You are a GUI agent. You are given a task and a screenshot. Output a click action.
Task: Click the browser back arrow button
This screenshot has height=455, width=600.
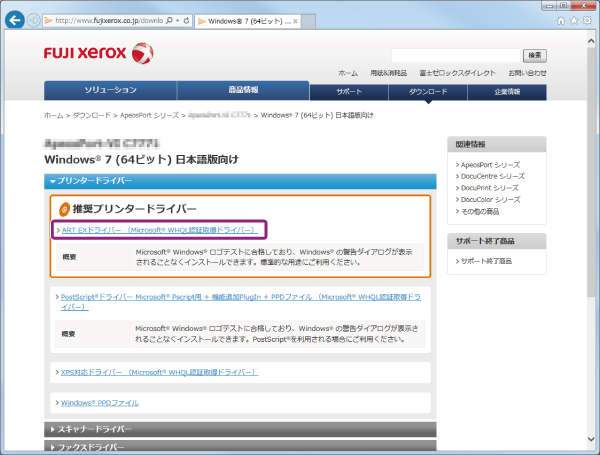16,19
